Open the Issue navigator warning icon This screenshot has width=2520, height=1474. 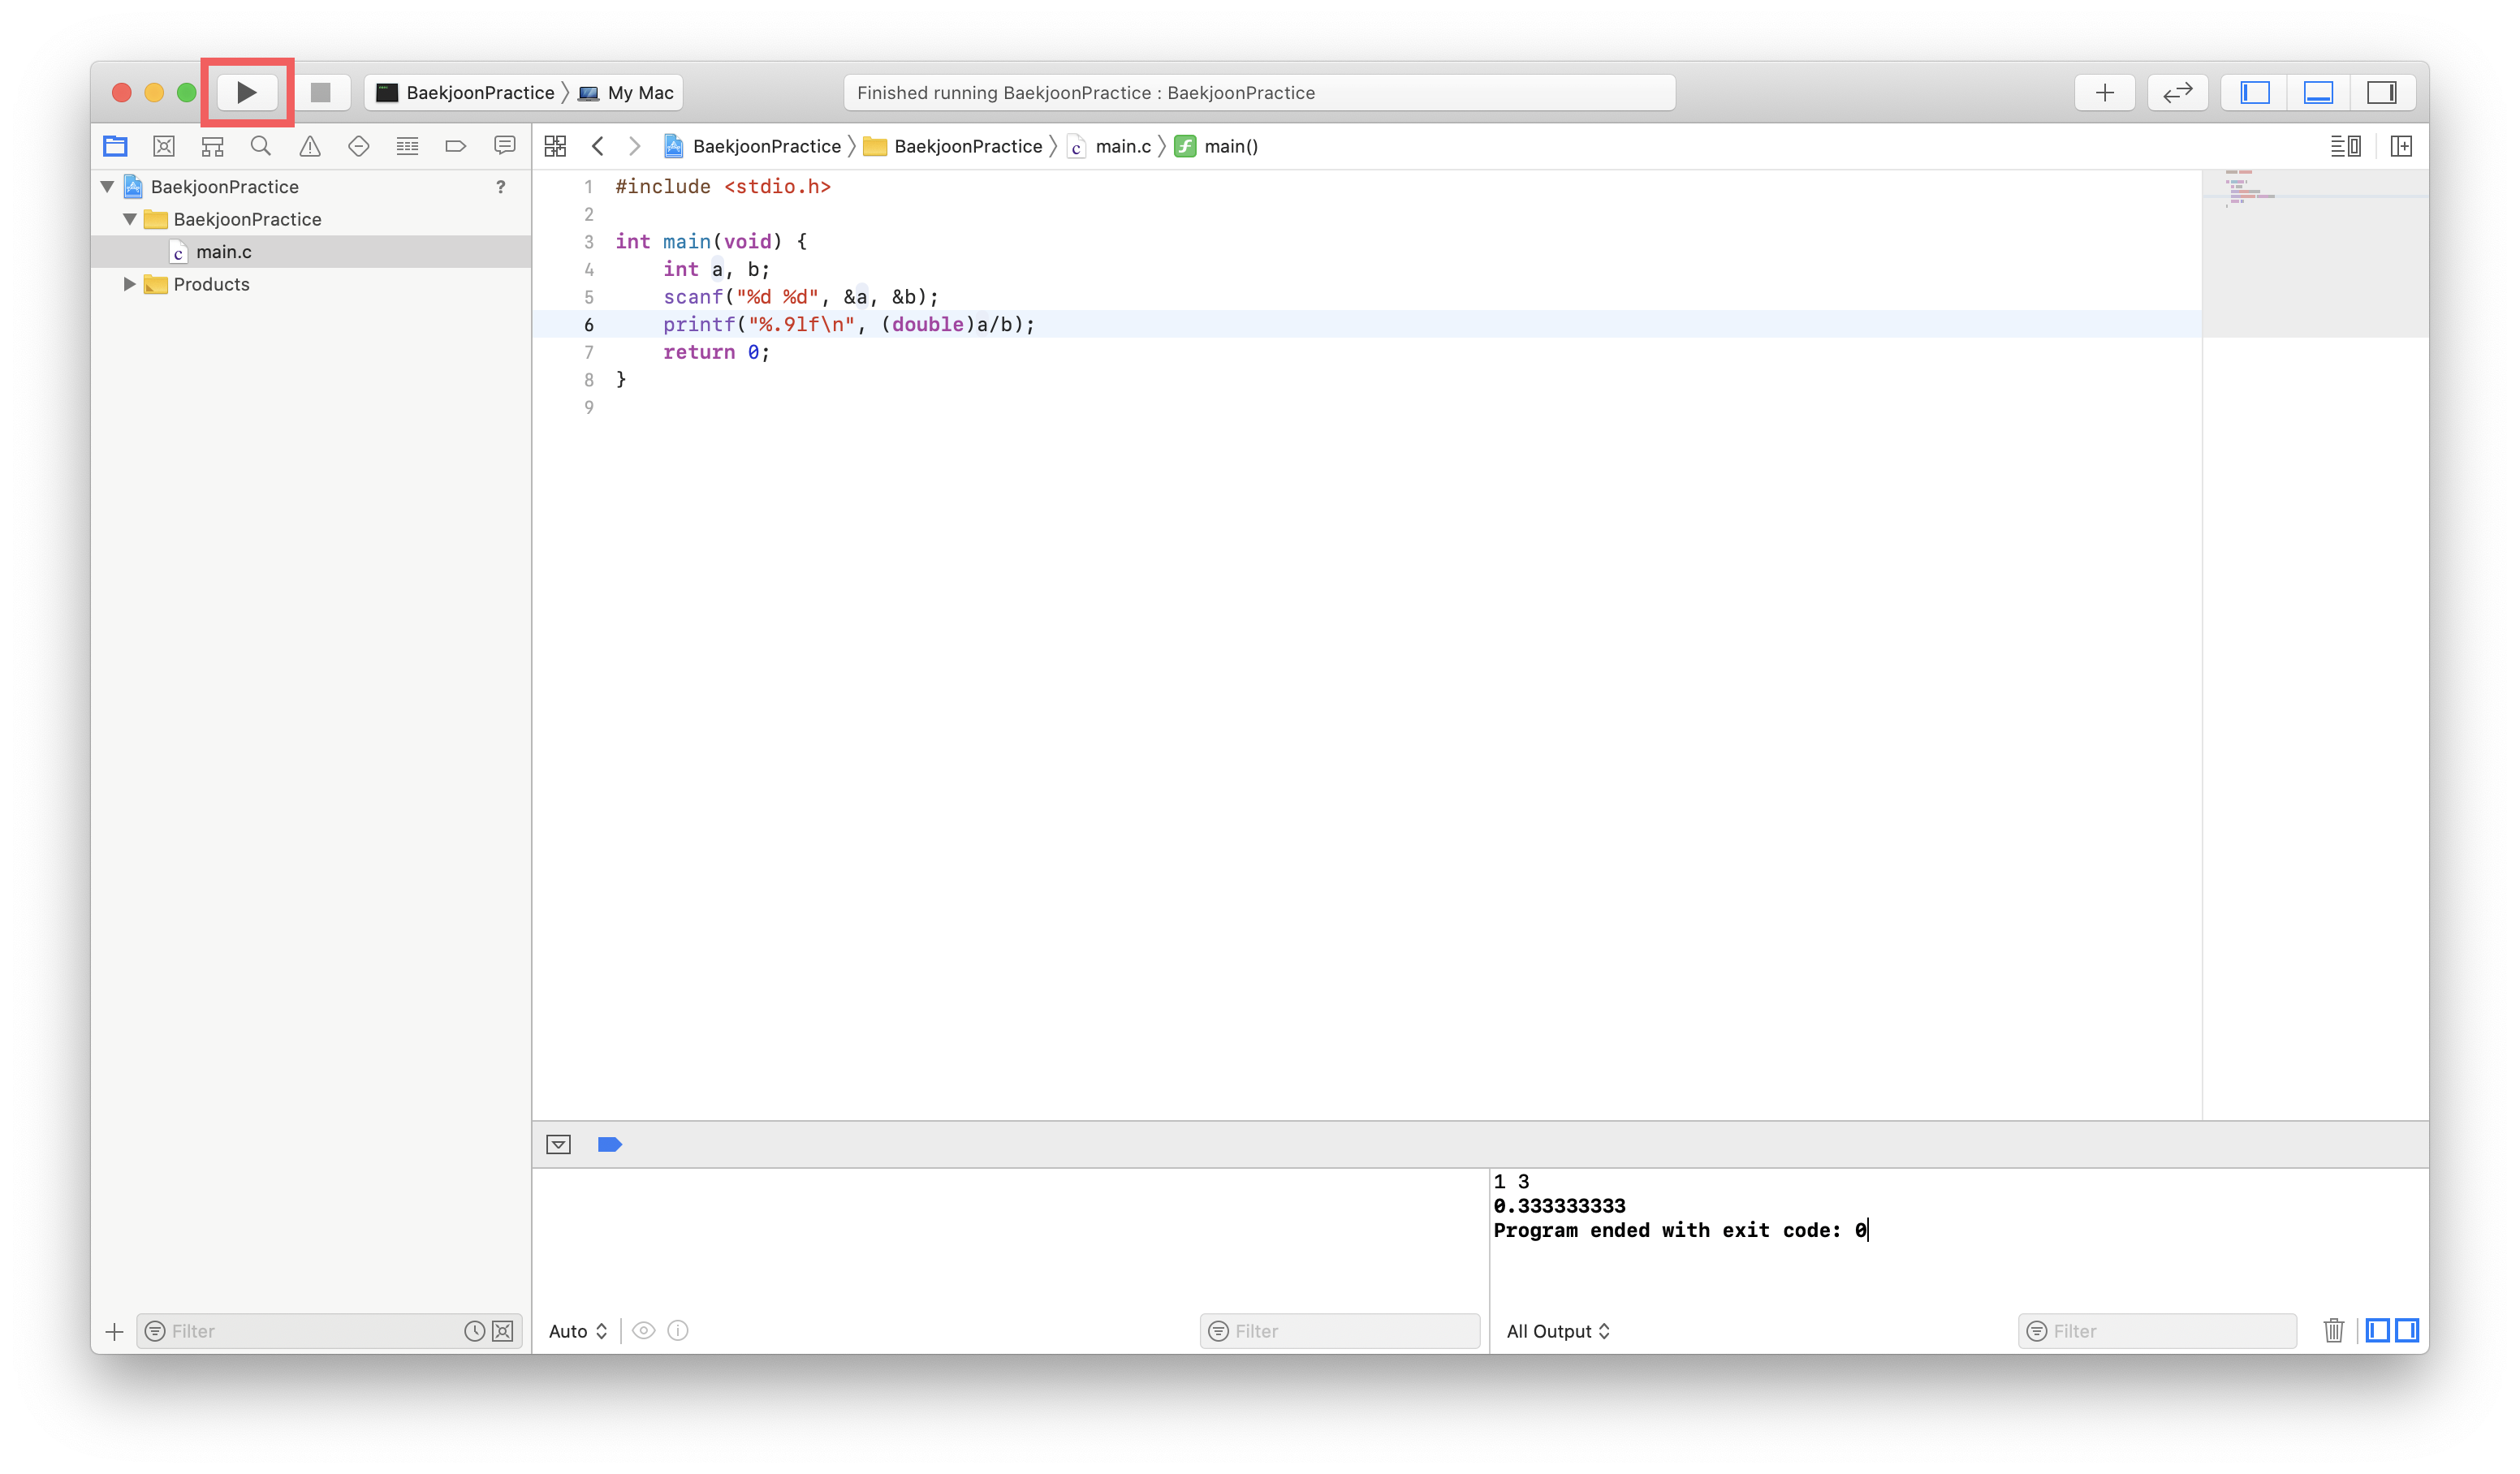point(310,147)
